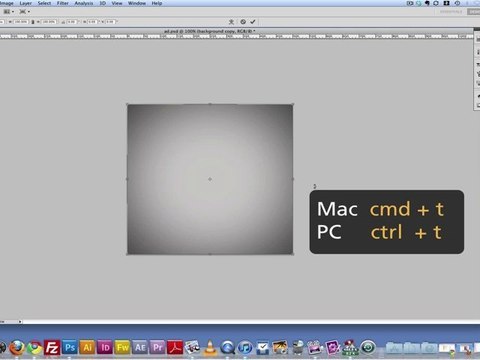Toggle the maintain aspect ratio chain link
Viewport: 480px width, 360px height.
pyautogui.click(x=33, y=22)
